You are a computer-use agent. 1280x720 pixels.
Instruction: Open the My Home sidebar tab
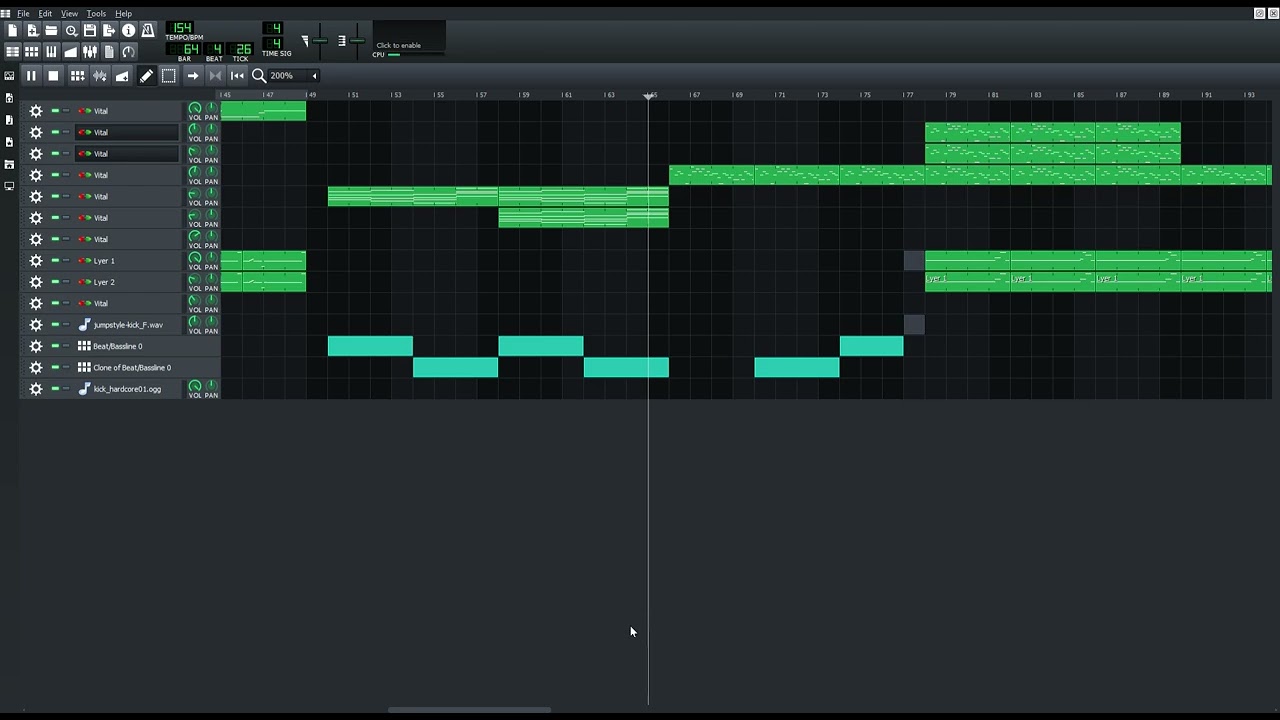click(x=9, y=164)
